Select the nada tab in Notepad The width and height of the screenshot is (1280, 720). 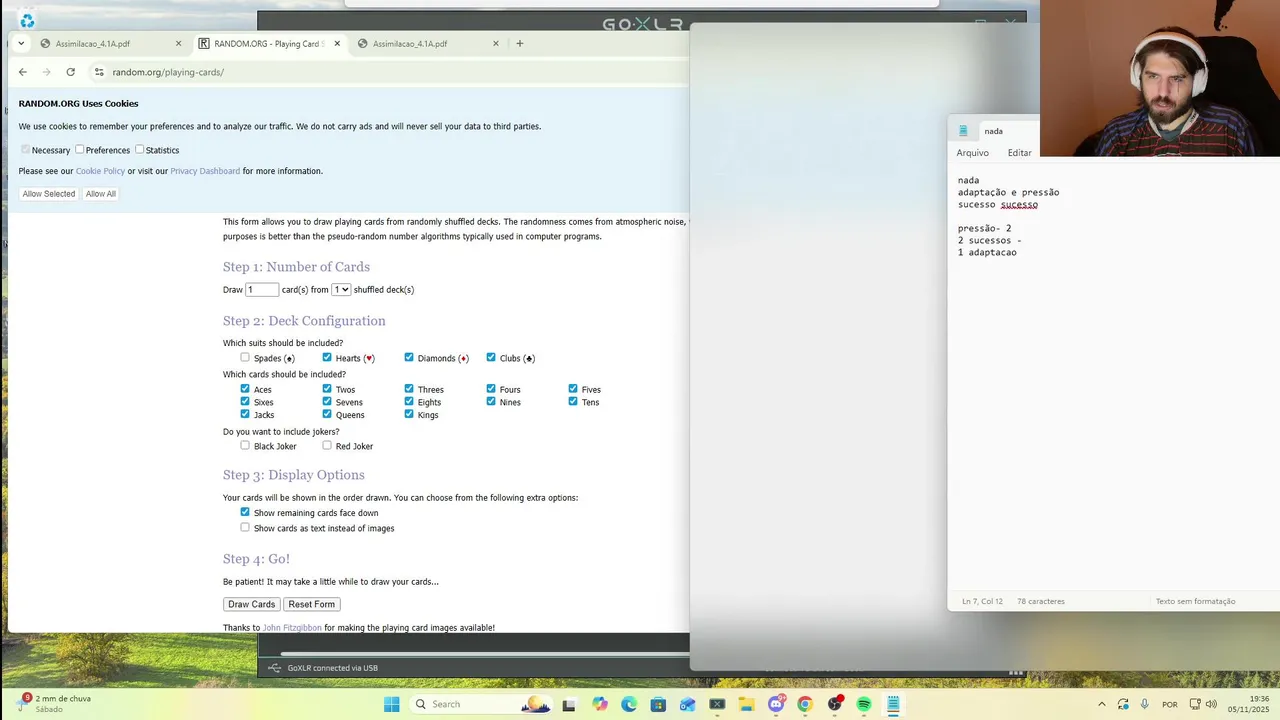tap(993, 131)
